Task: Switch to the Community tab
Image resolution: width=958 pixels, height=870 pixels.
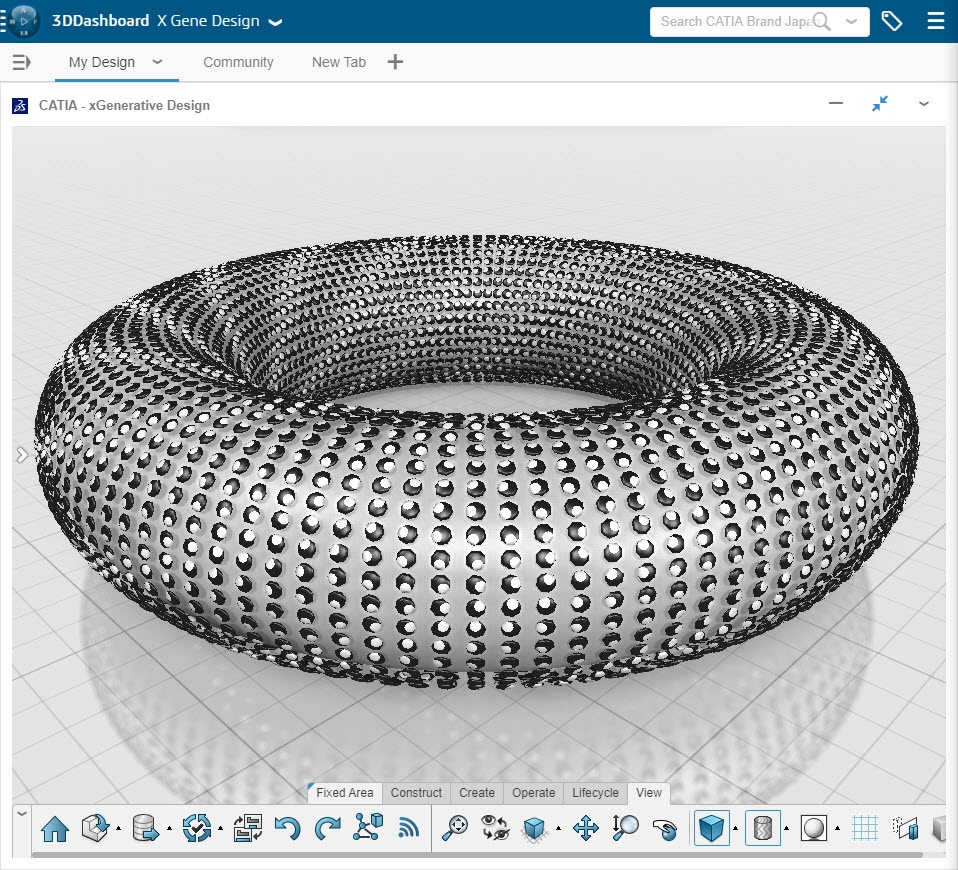Action: pyautogui.click(x=238, y=62)
